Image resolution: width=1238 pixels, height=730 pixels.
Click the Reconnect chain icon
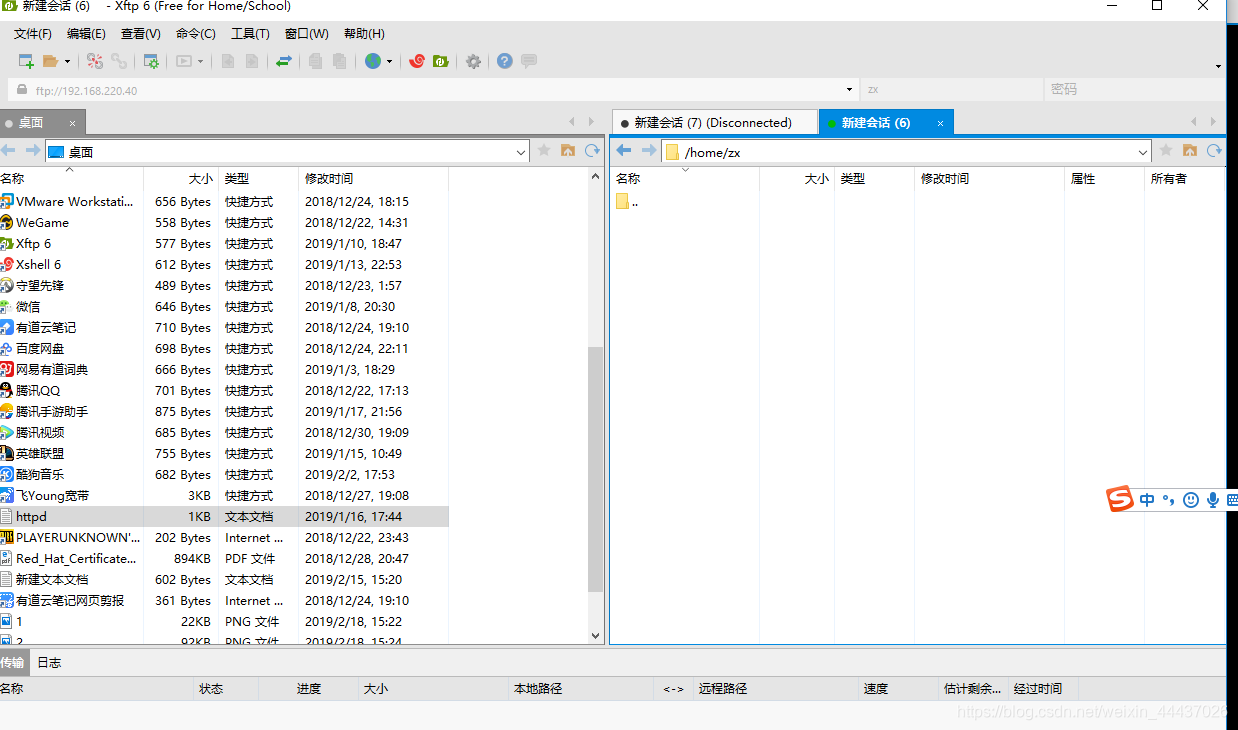[119, 61]
